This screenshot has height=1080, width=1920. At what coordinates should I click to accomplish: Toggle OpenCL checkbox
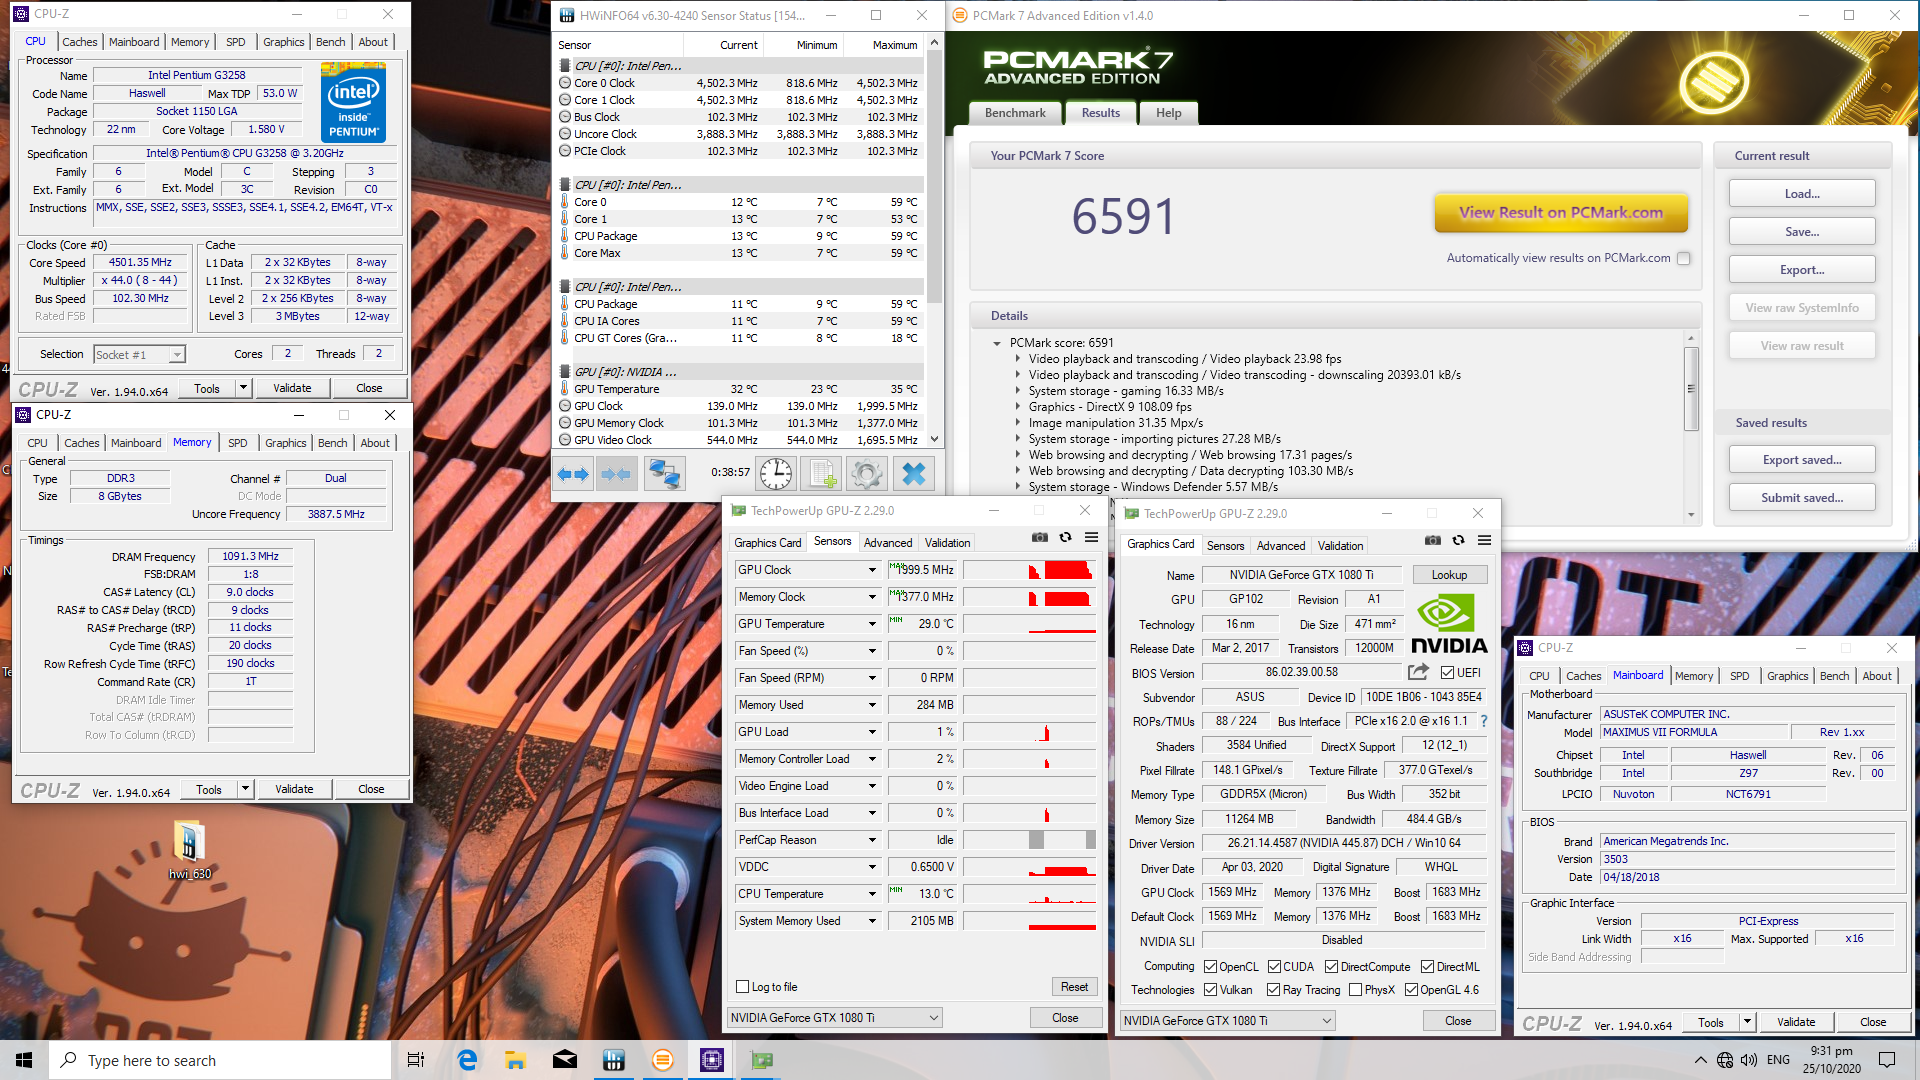(1211, 967)
